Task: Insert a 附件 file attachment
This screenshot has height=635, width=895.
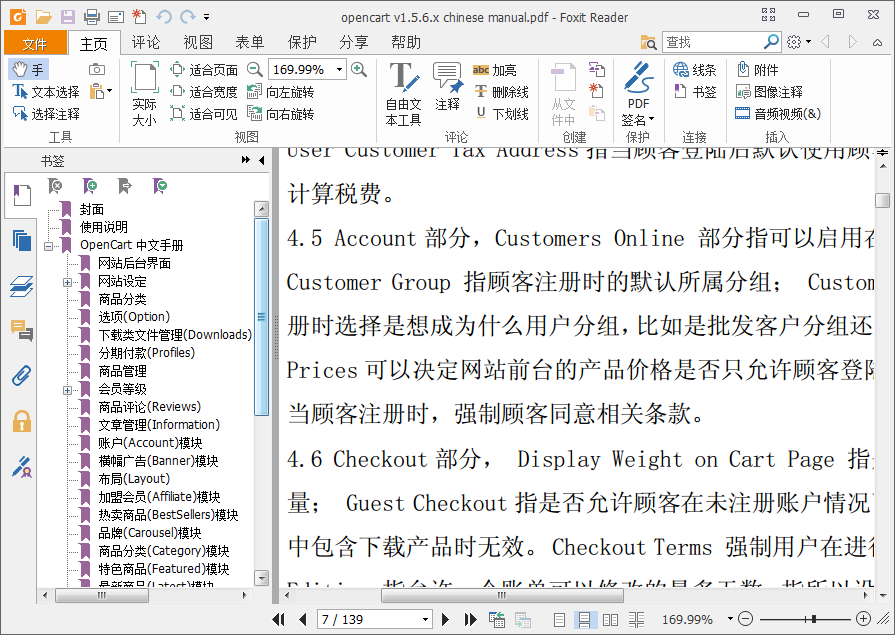Action: point(757,70)
